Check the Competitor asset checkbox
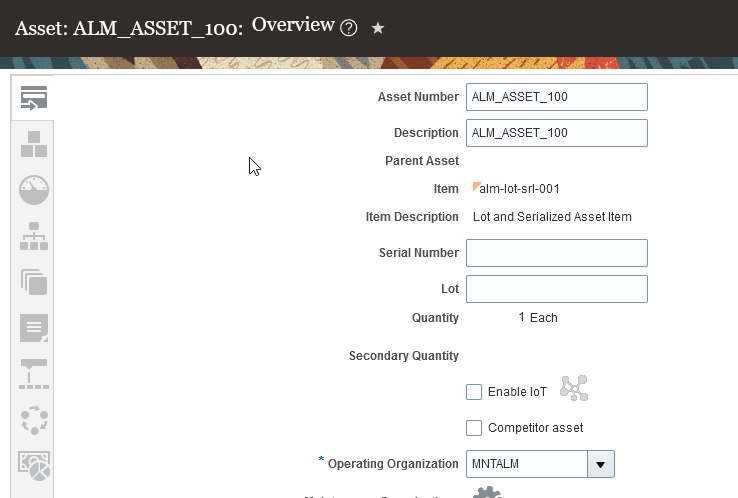 click(x=475, y=428)
